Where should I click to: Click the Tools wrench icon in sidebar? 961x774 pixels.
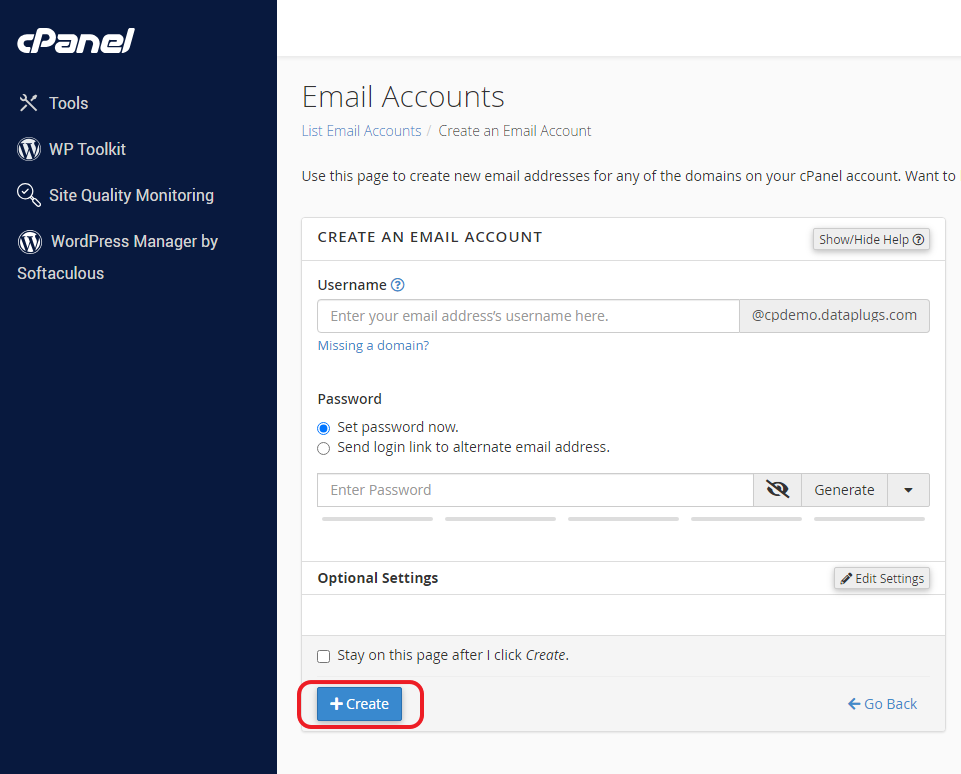[x=29, y=103]
